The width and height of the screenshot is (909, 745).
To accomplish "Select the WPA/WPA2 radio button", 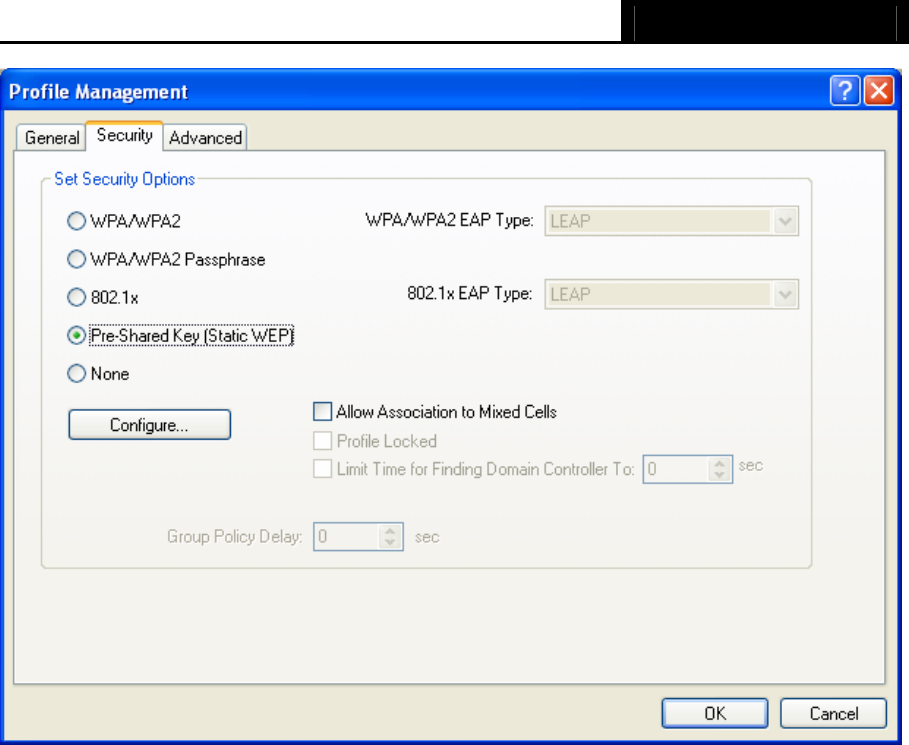I will [x=75, y=221].
